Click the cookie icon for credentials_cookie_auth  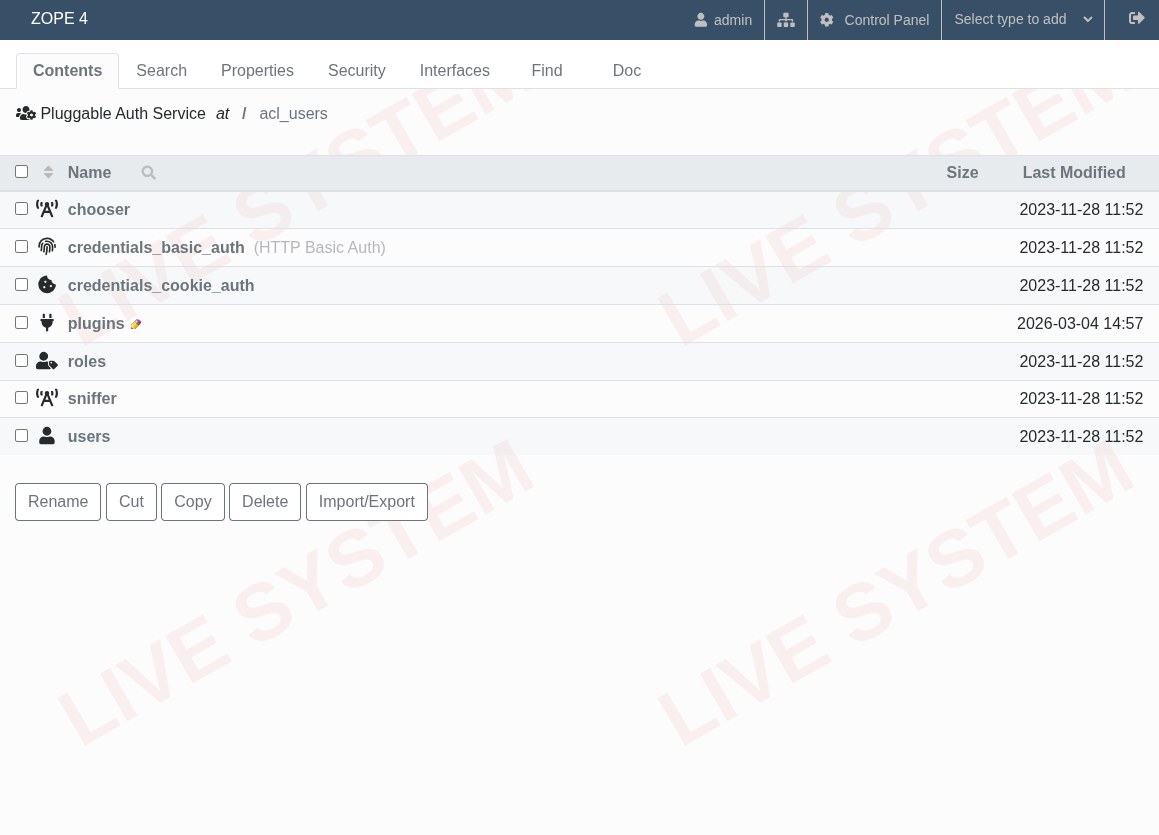tap(47, 285)
